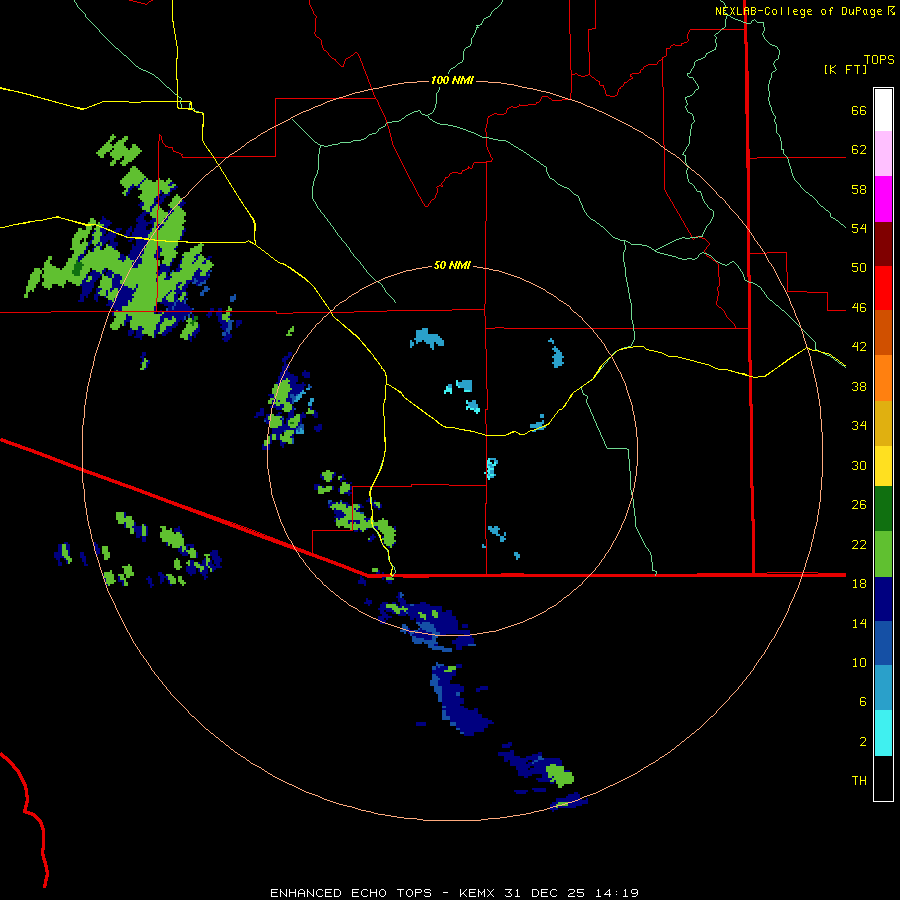Click the 'TOPS' legend heading
This screenshot has height=900, width=900.
click(x=879, y=60)
